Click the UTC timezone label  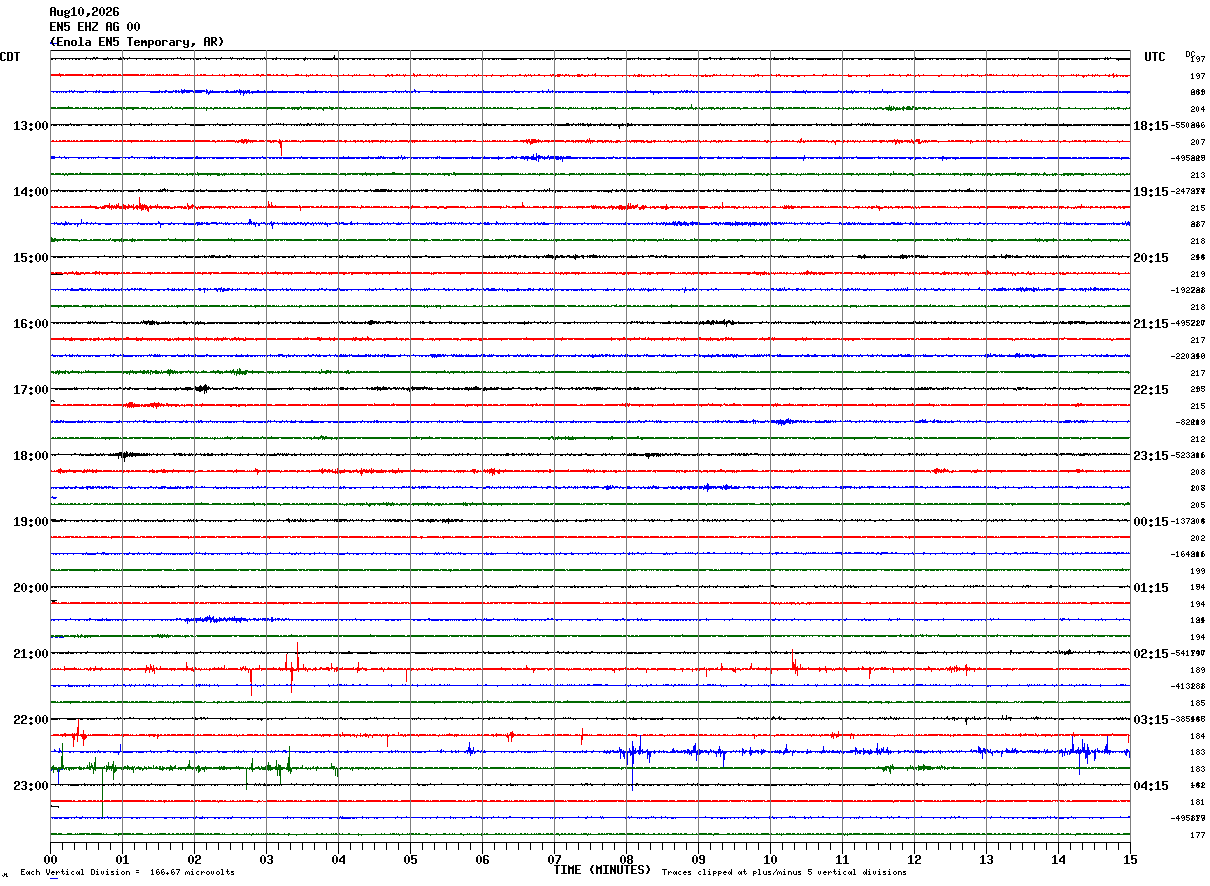click(1155, 57)
